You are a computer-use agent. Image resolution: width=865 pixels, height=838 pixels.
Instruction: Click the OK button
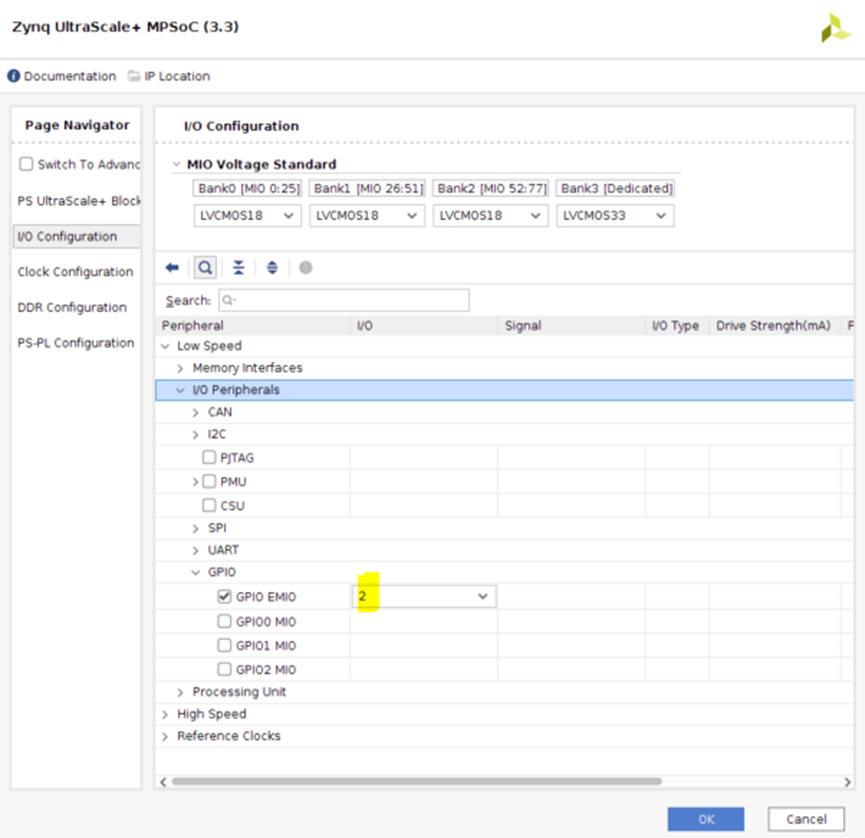tap(706, 819)
